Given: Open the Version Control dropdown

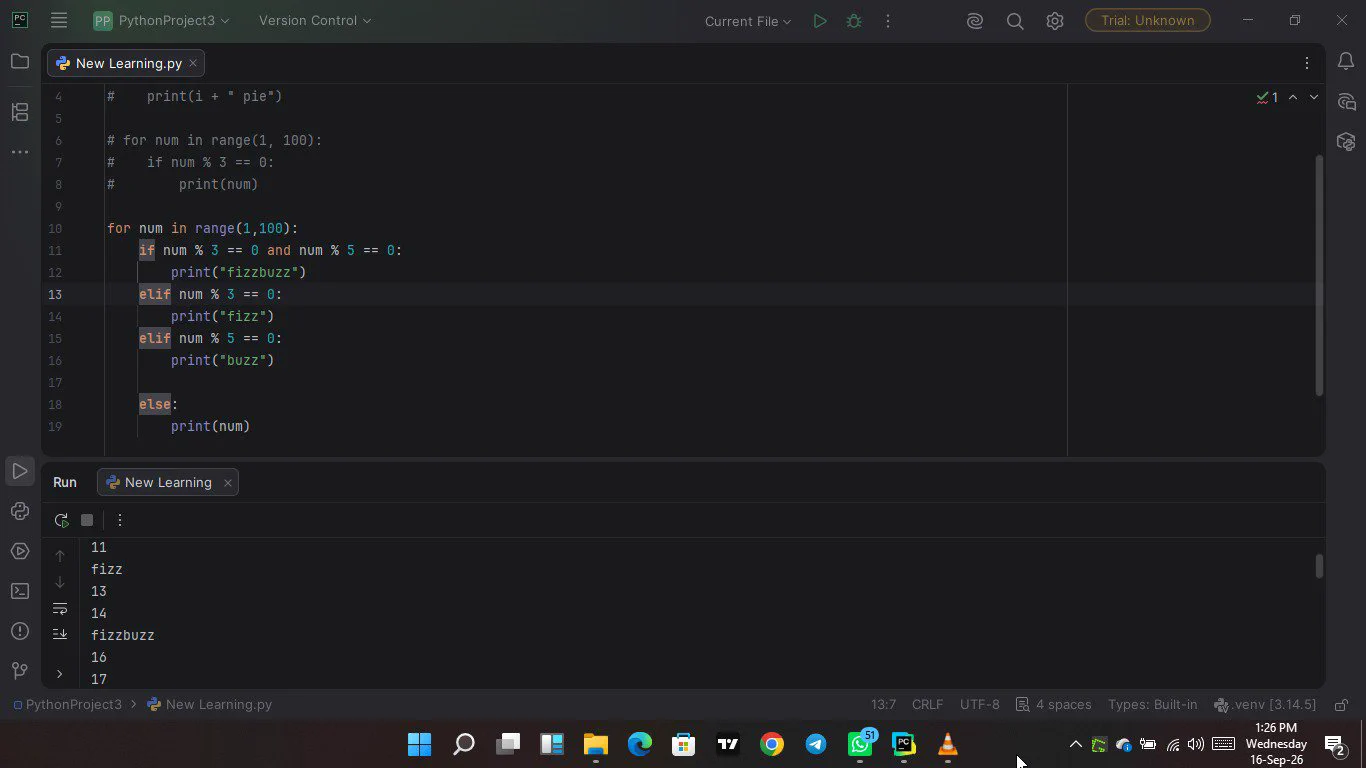Looking at the screenshot, I should (315, 21).
